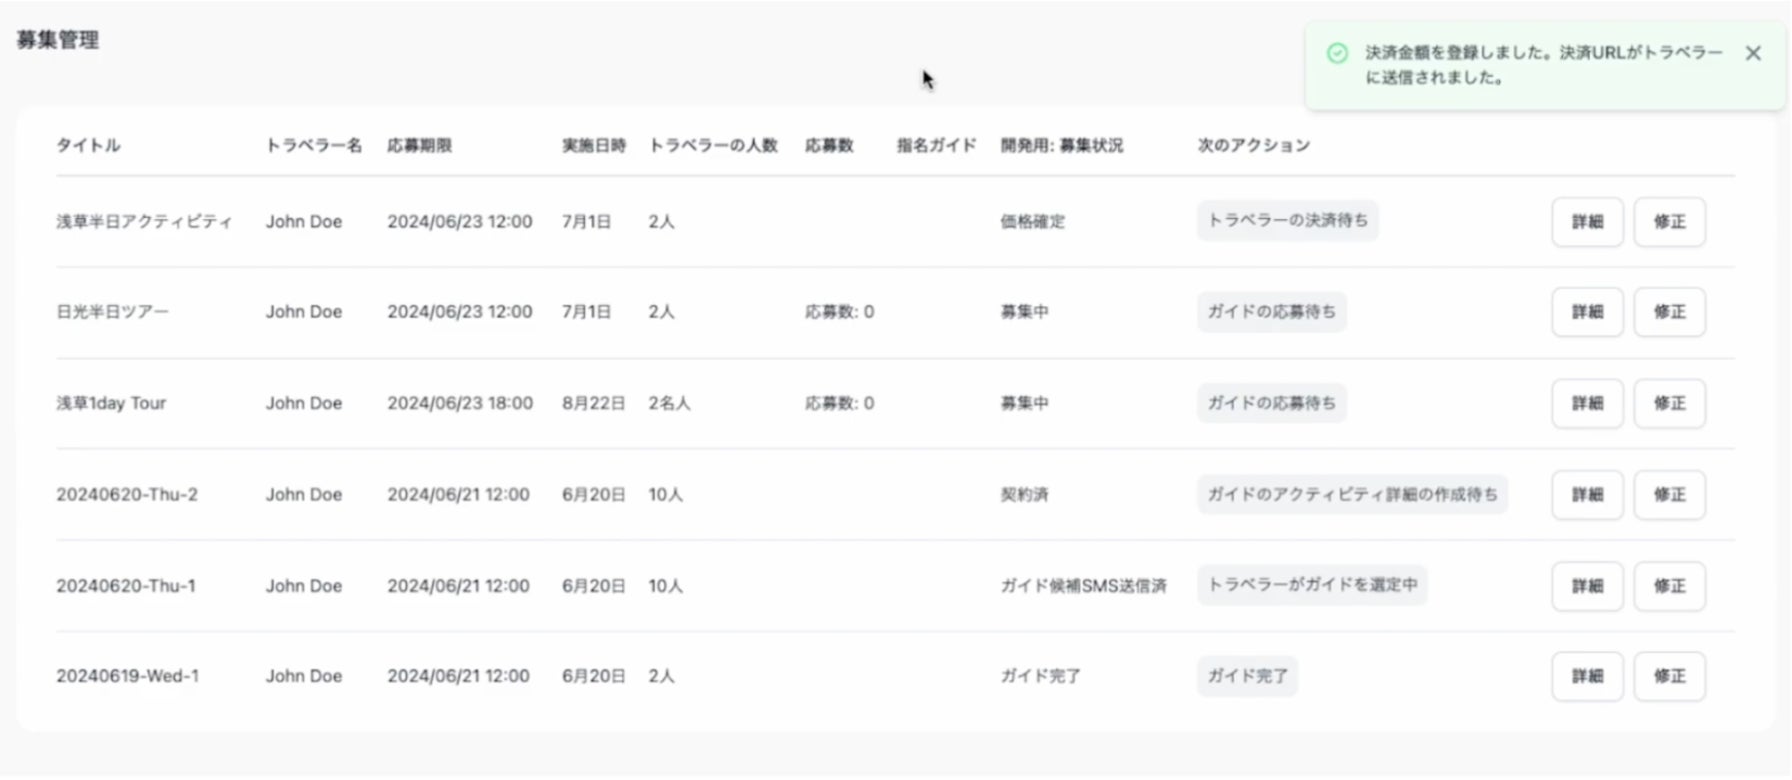Screen dimensions: 1792x780
Task: Click 修正 for 20240619-Wed-1
Action: (x=1669, y=676)
